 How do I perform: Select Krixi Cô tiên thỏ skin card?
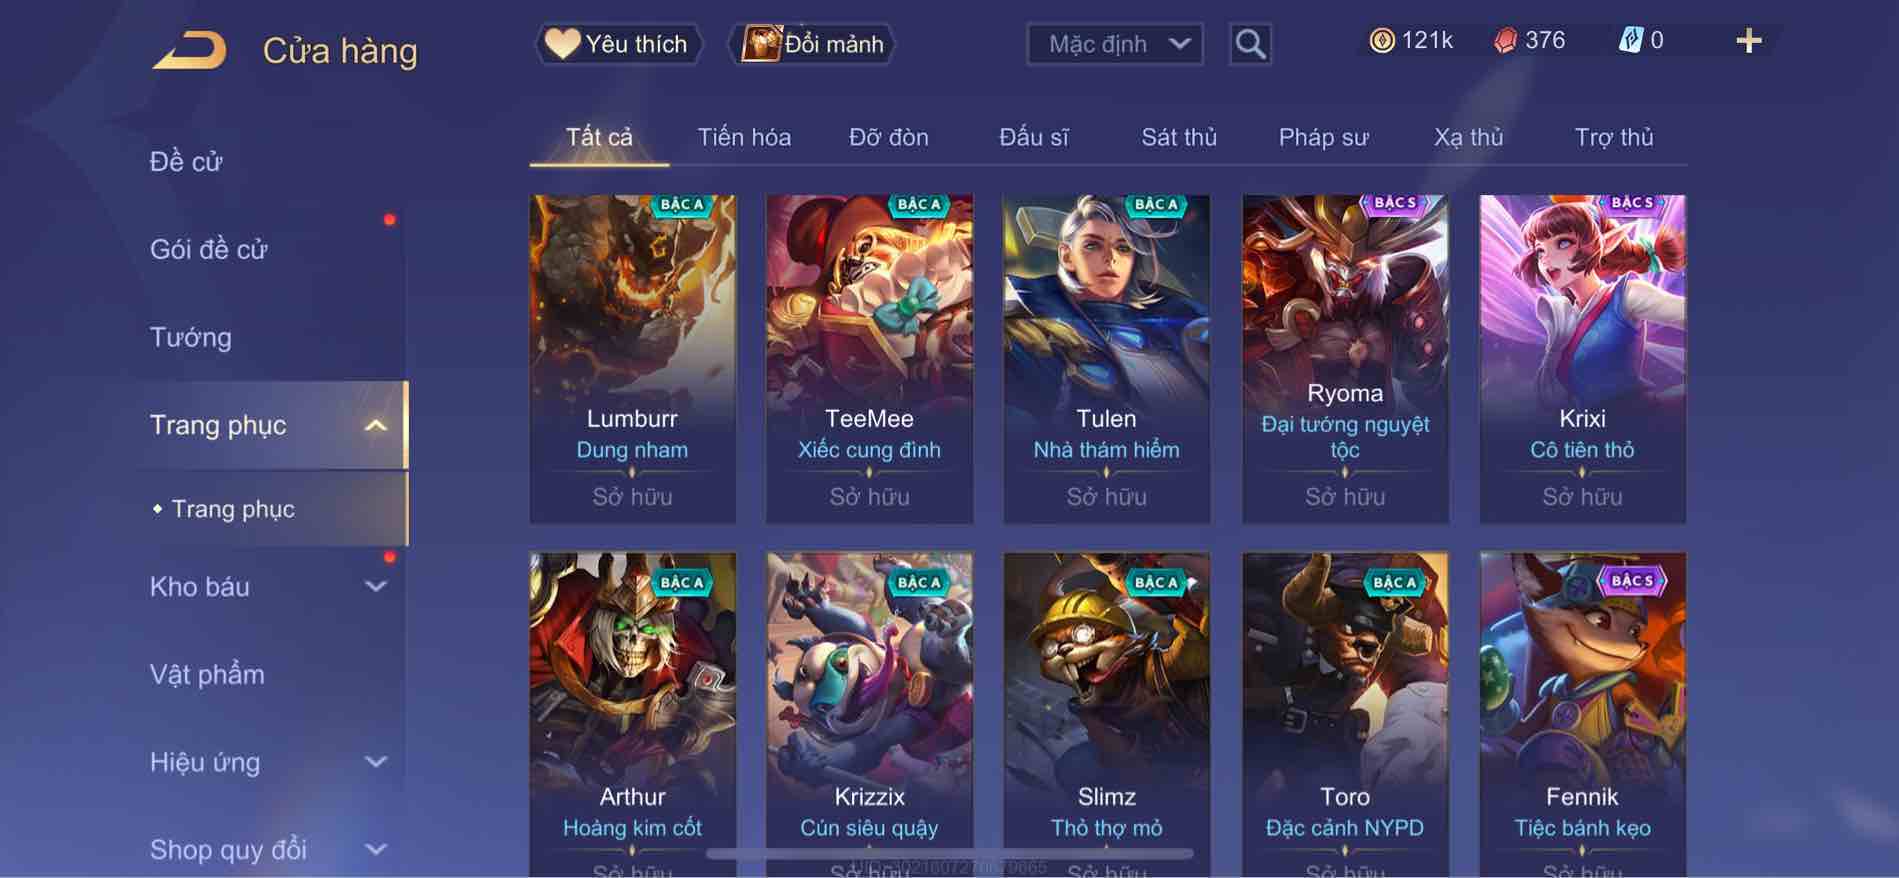[1582, 359]
